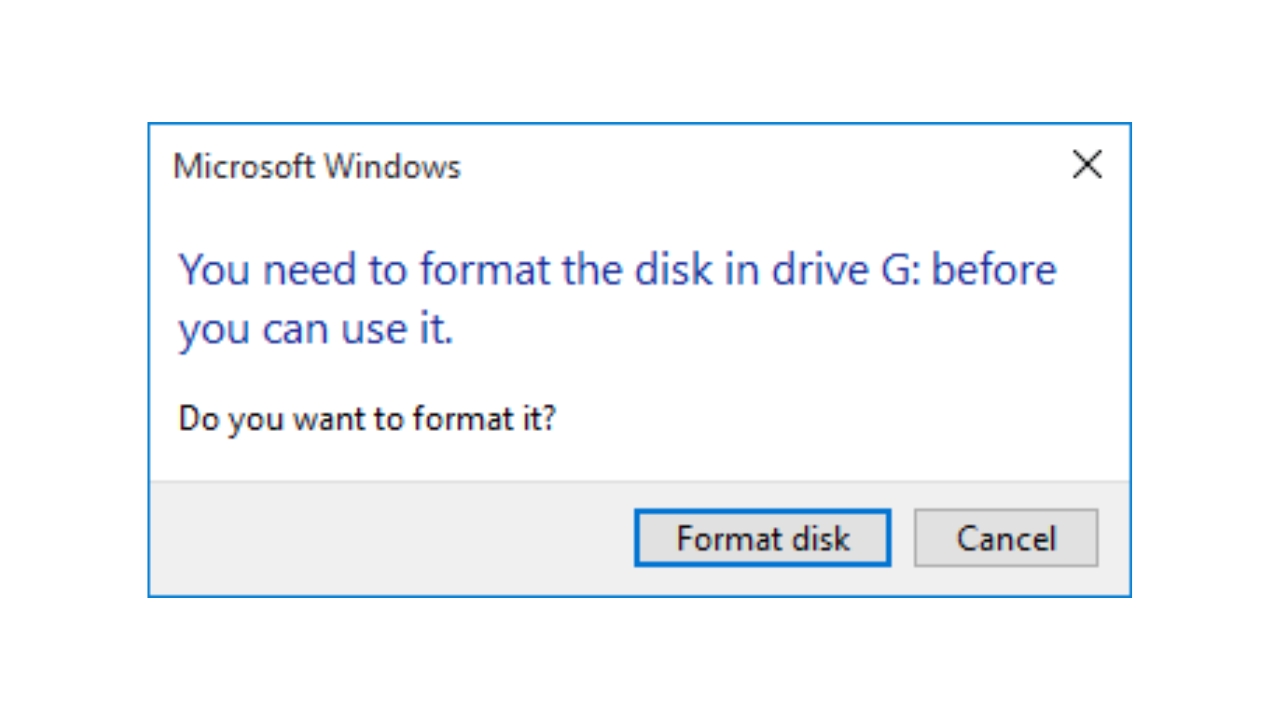The width and height of the screenshot is (1280, 720).
Task: Proceed with formatting by clicking Format disk
Action: [762, 538]
